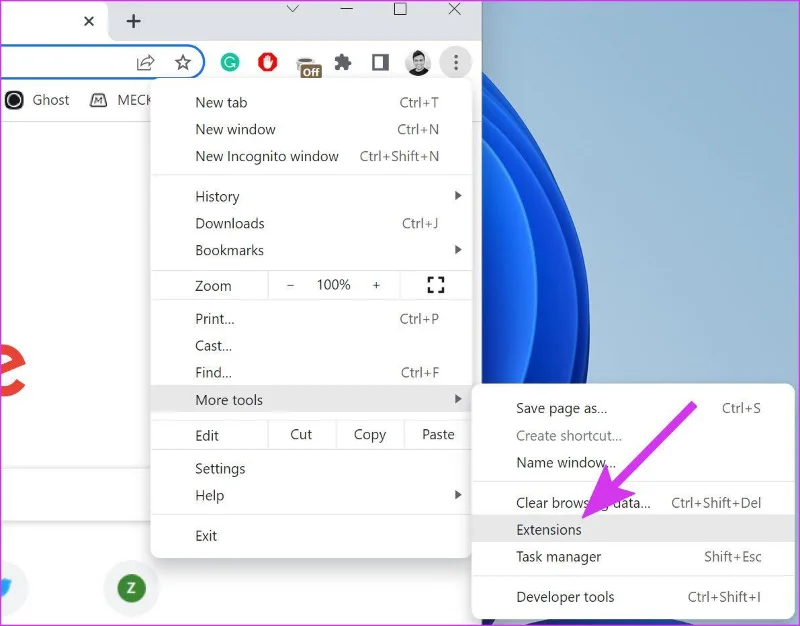The height and width of the screenshot is (626, 800).
Task: Open Extensions from More tools submenu
Action: click(x=633, y=530)
